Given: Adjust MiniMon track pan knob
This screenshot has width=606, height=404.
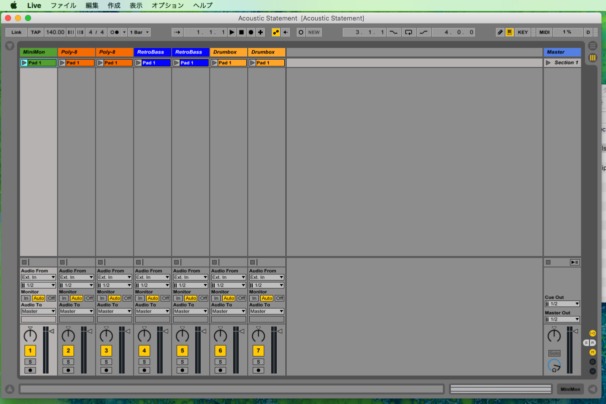Looking at the screenshot, I should [30, 335].
